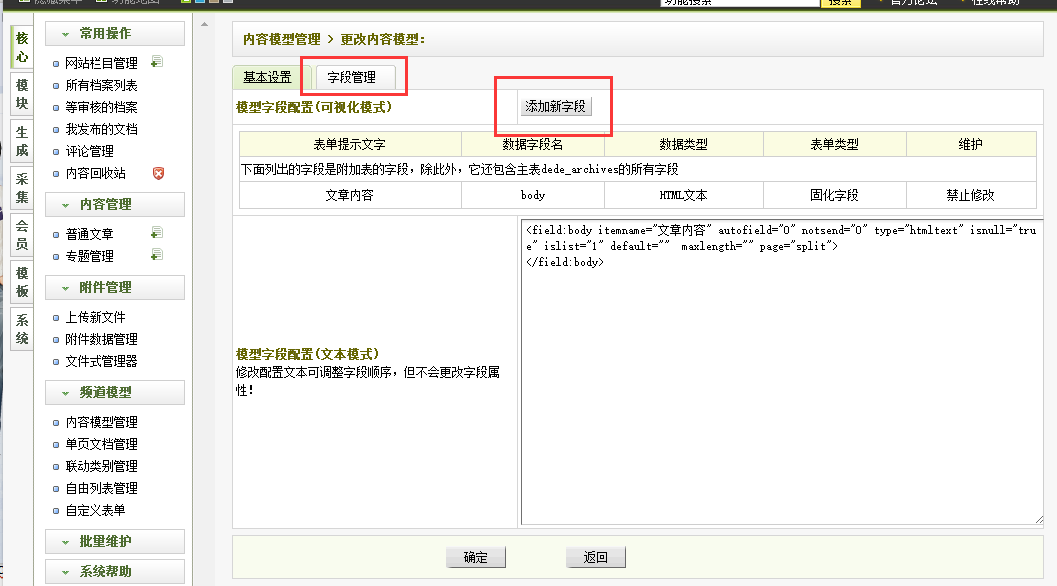Collapse the 附件管理 menu section

[x=115, y=287]
